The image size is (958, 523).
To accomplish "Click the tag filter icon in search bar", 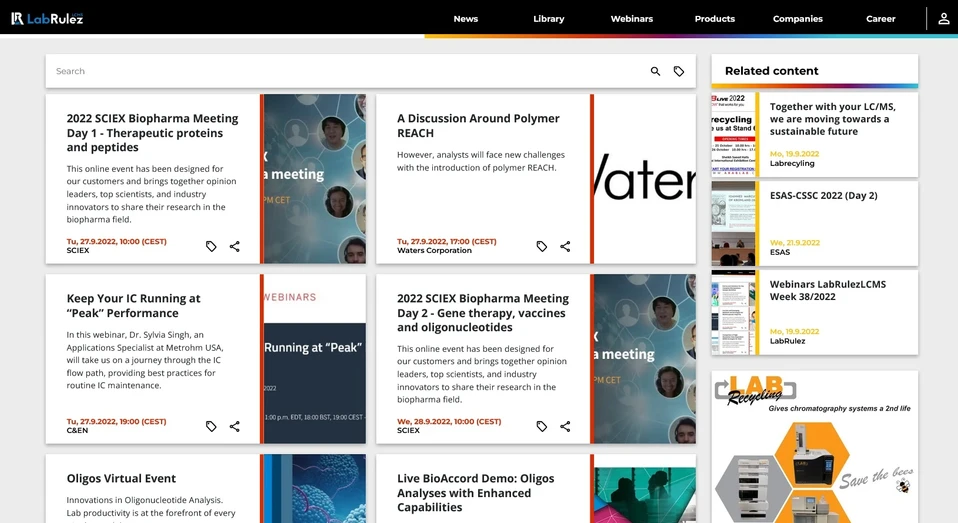I will [679, 71].
